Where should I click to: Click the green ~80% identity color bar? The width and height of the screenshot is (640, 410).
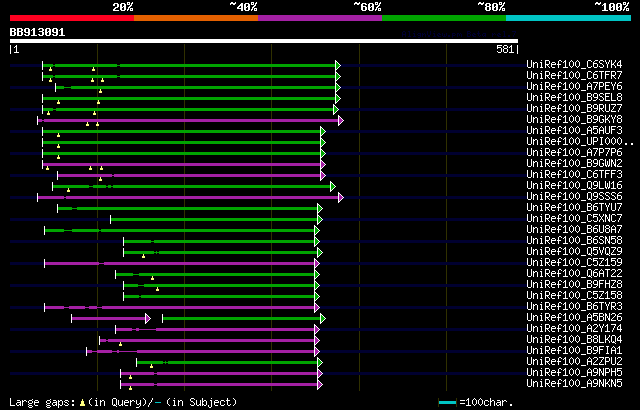pos(444,18)
